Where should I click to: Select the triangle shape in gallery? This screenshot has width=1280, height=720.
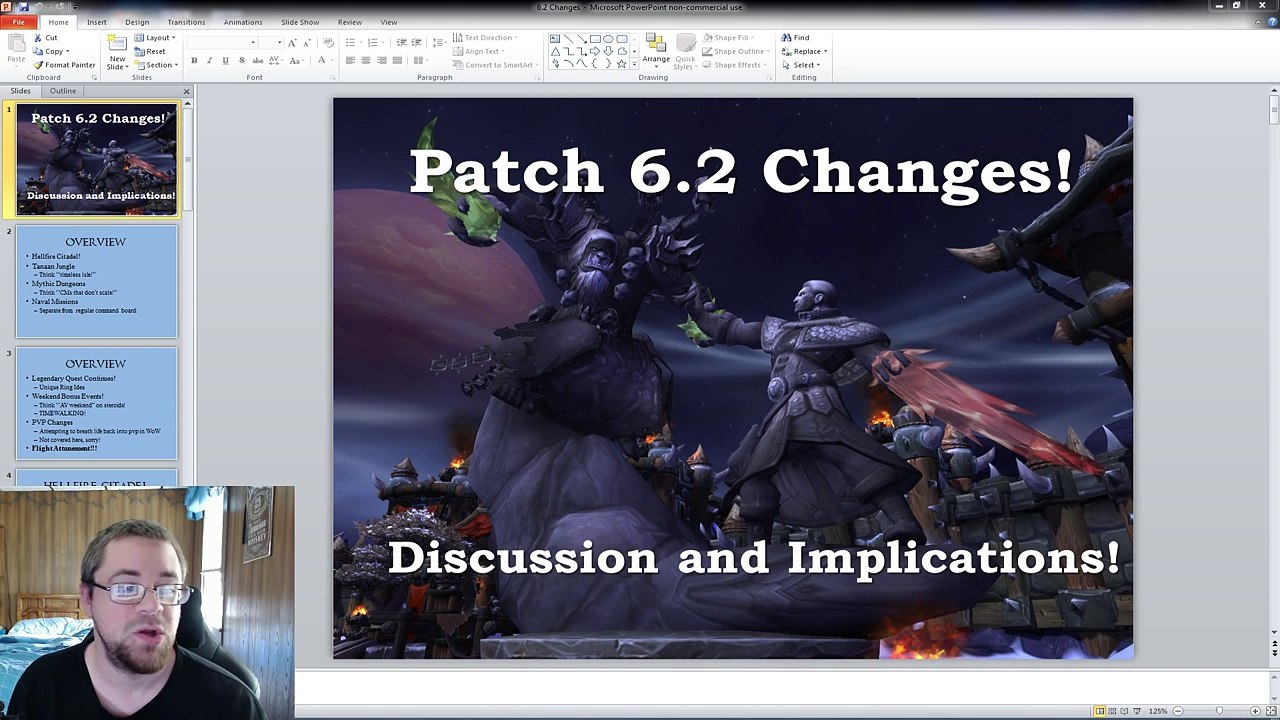555,51
